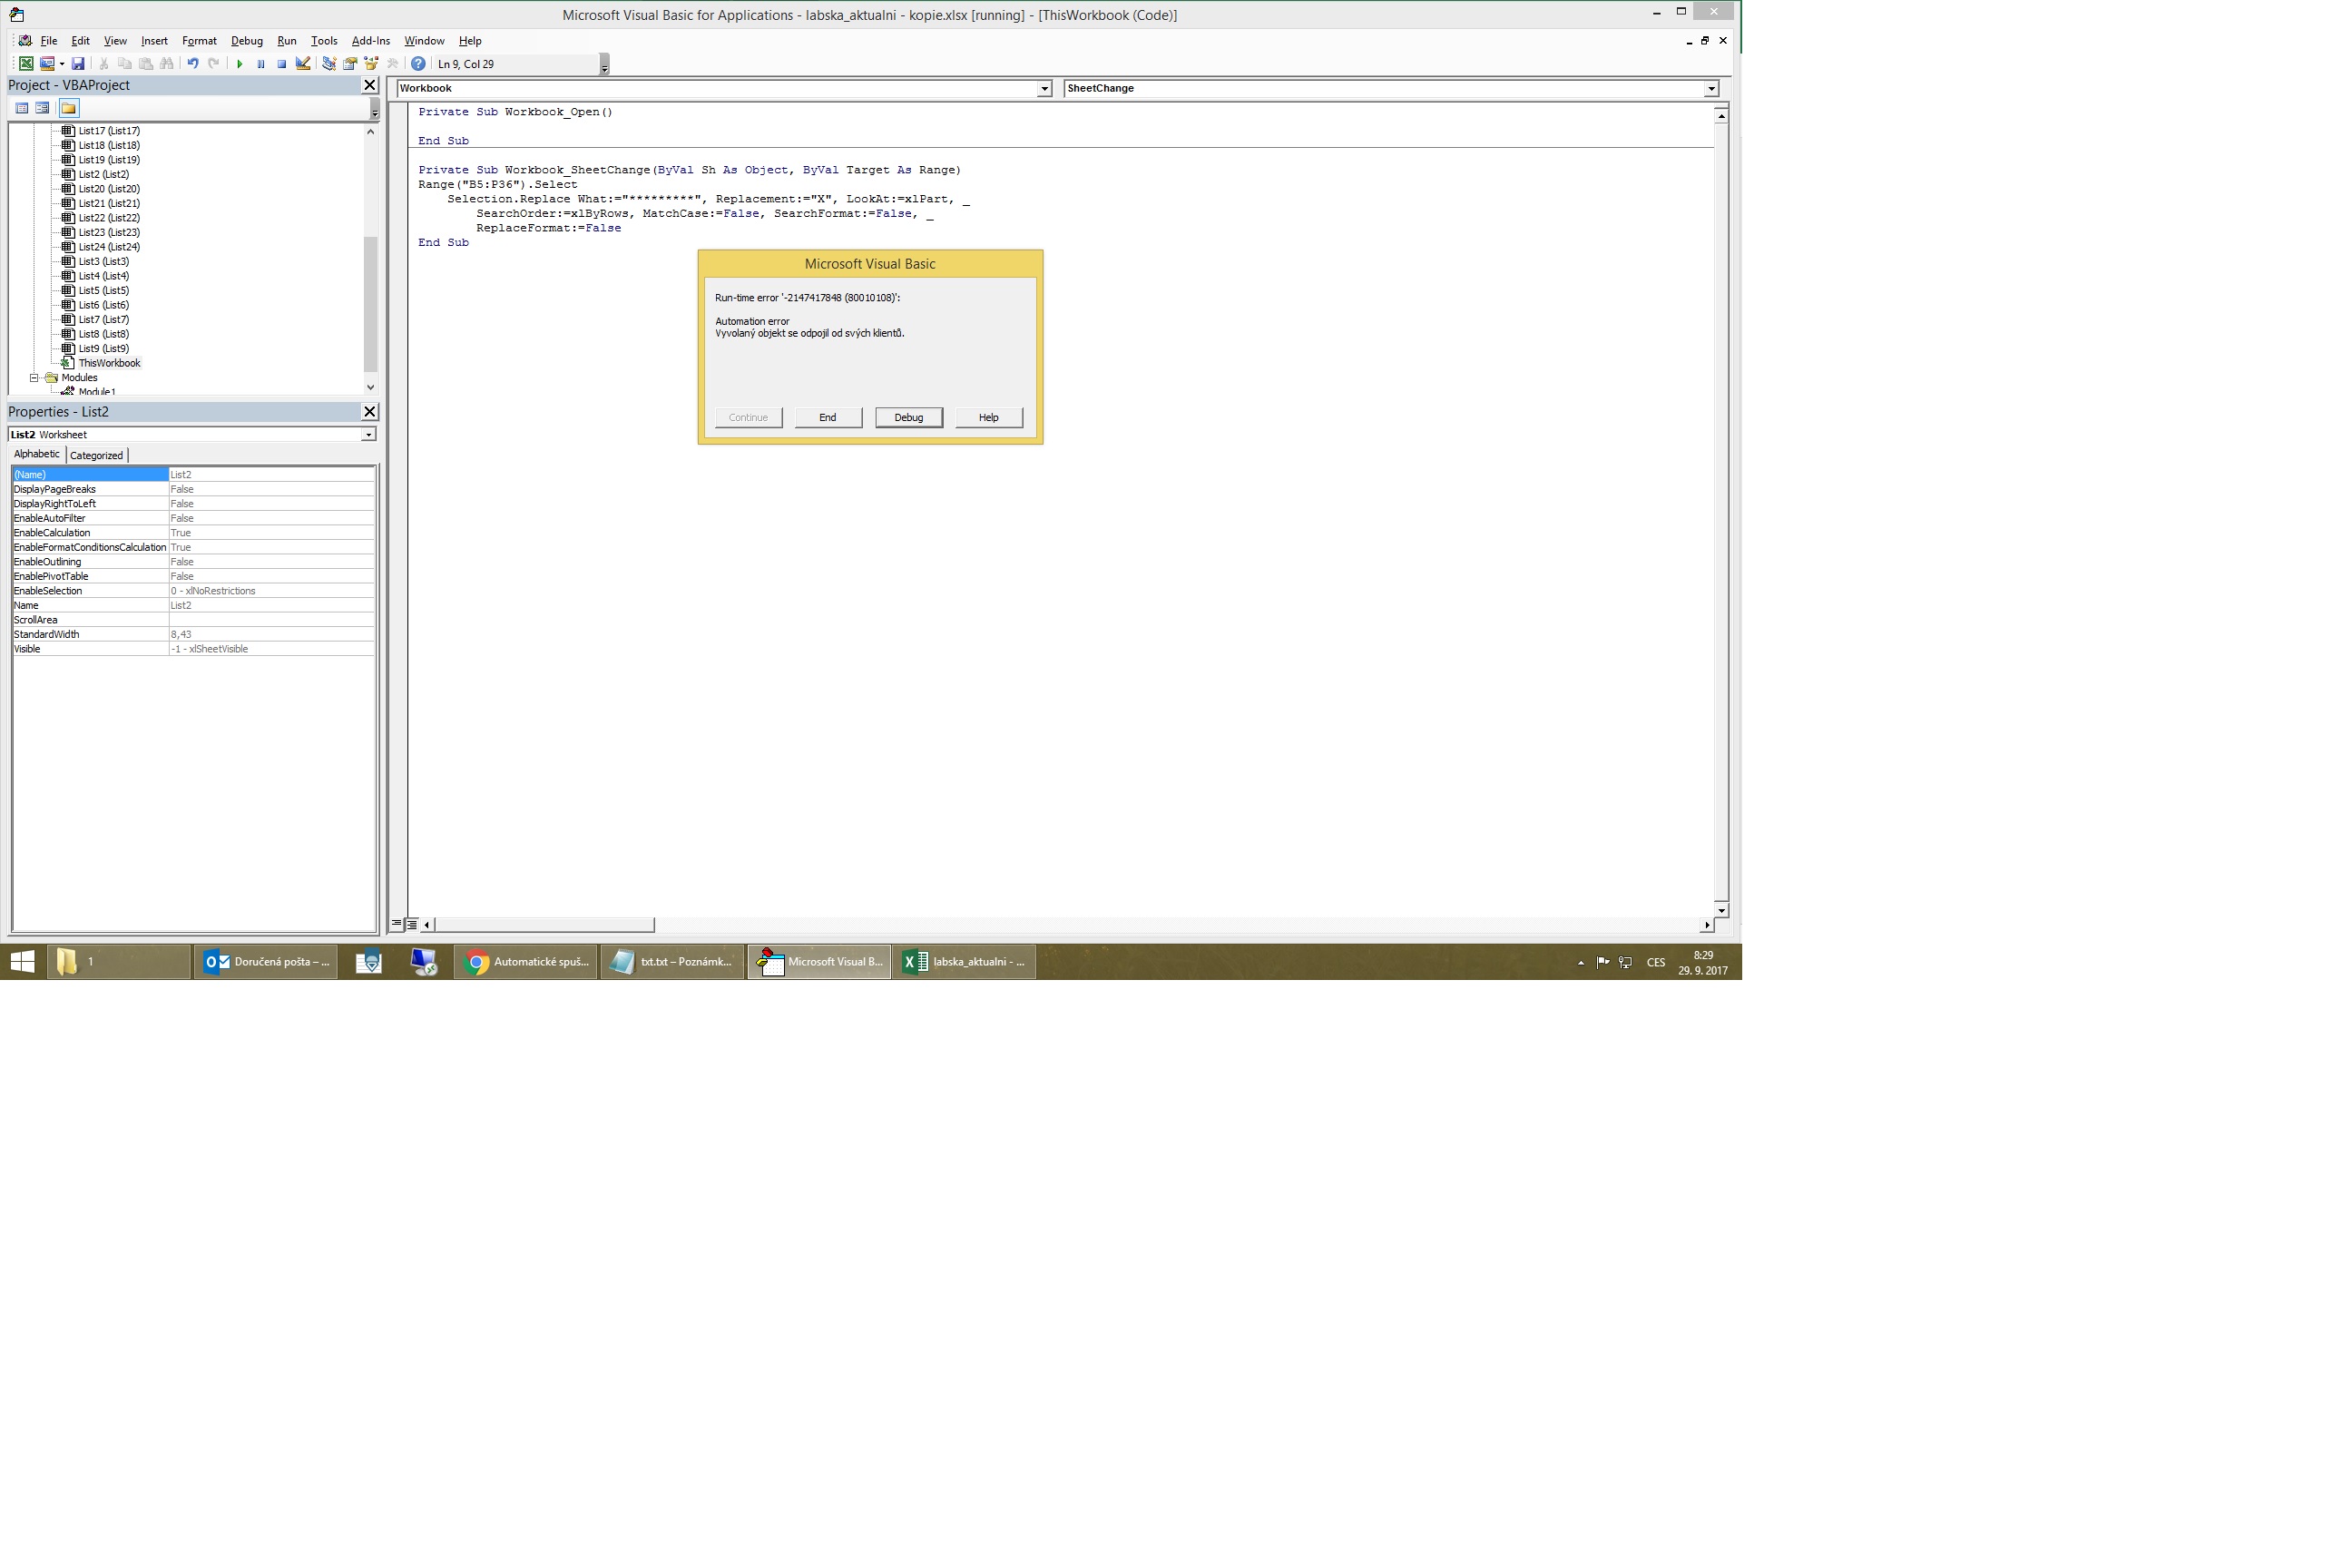Open Project Explorer from the toolbar icon
Screen dimensions: 2352x1568
tap(329, 64)
